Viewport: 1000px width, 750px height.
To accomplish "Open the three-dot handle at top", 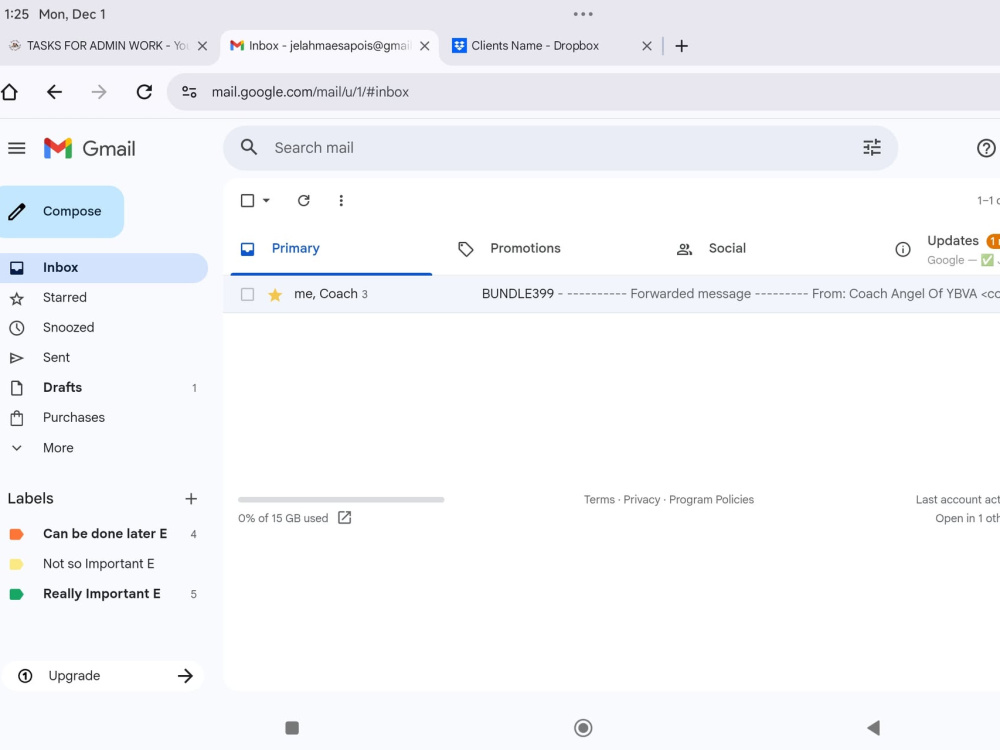I will coord(583,14).
